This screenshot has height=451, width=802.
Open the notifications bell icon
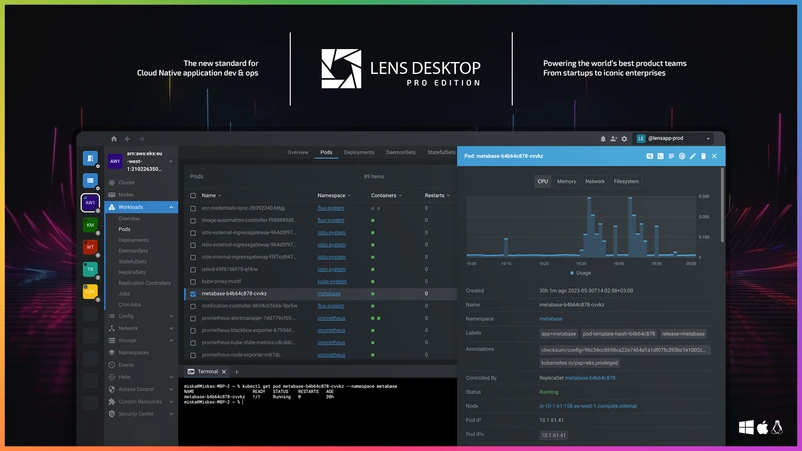coord(603,139)
